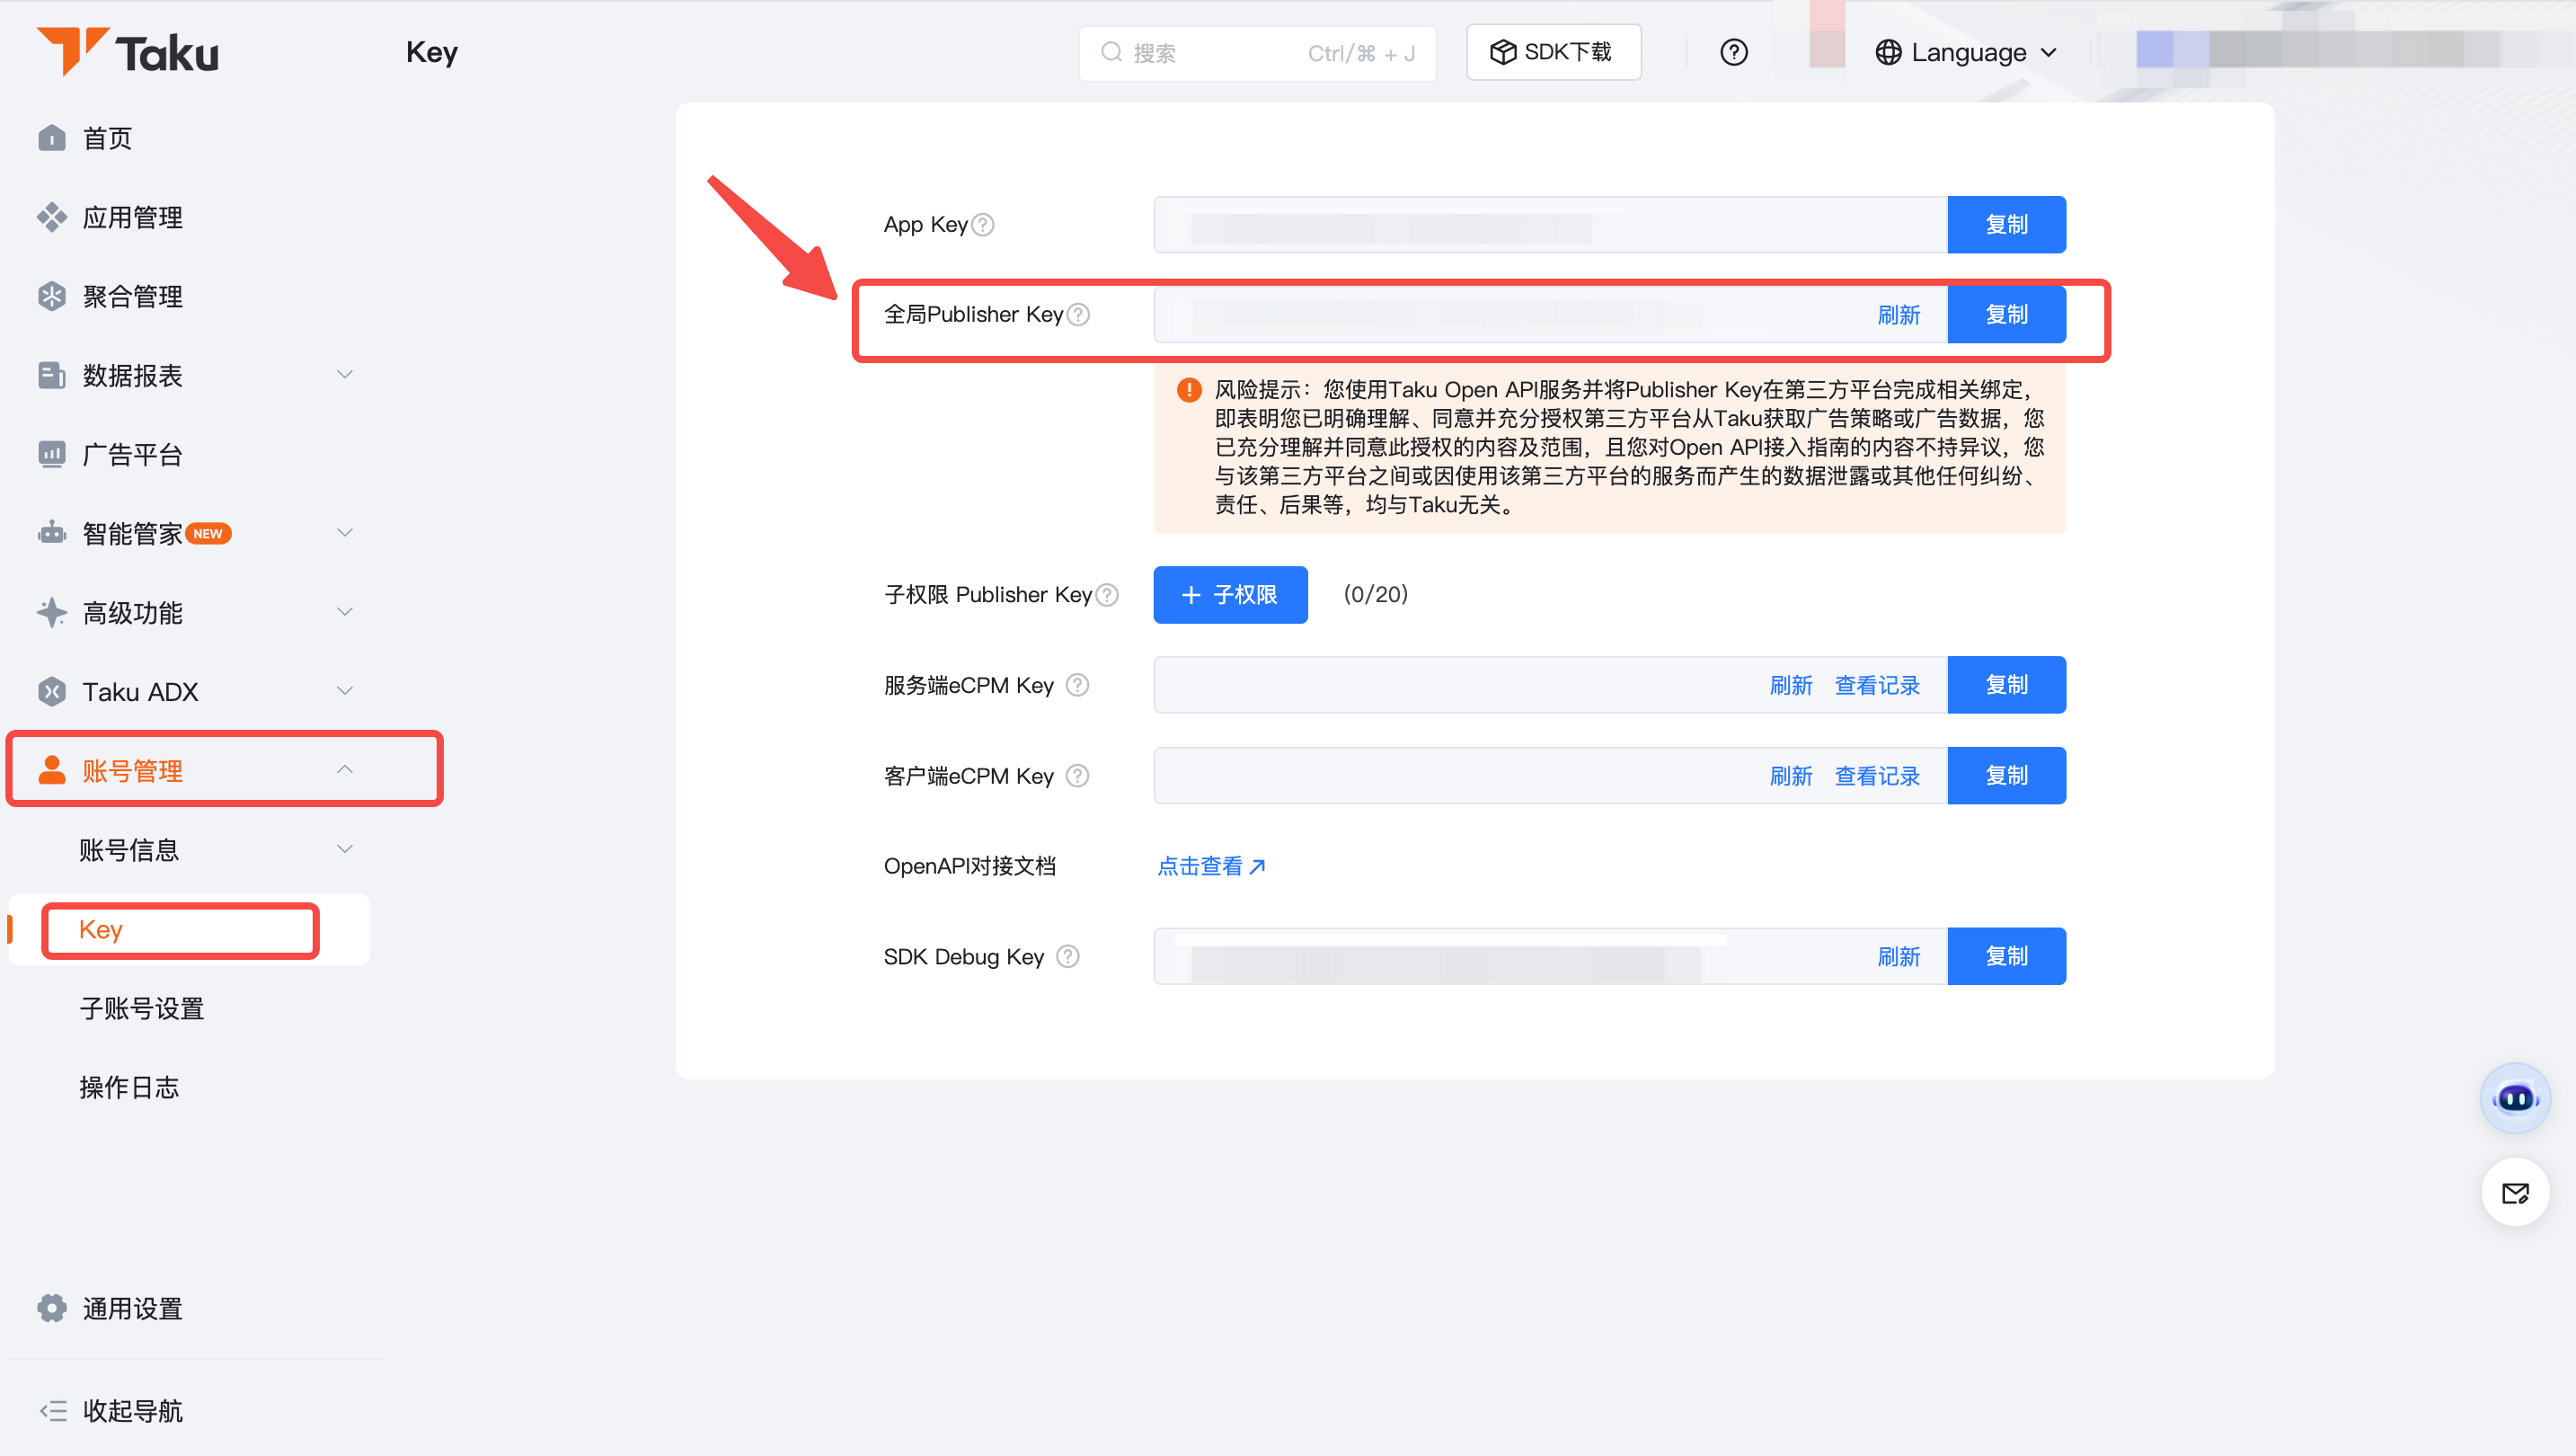2576x1456 pixels.
Task: Open the 点击查看 OpenAPI doc link
Action: pyautogui.click(x=1211, y=866)
